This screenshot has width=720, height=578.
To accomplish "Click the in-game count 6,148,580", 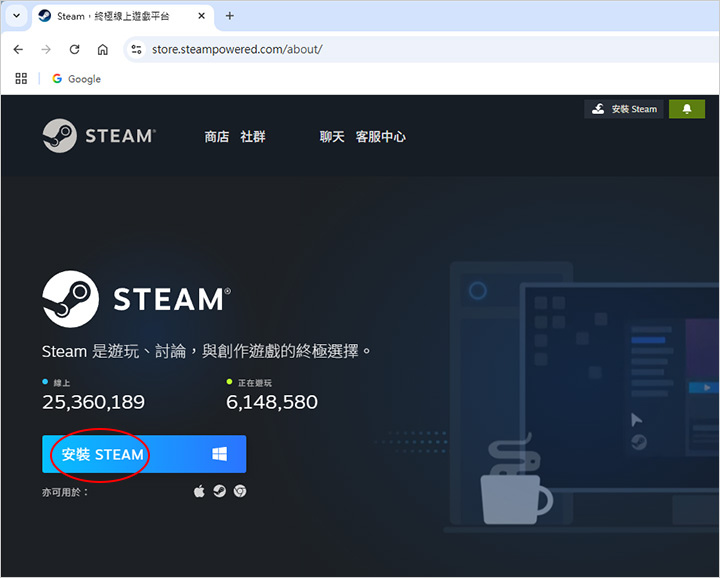I will tap(272, 402).
